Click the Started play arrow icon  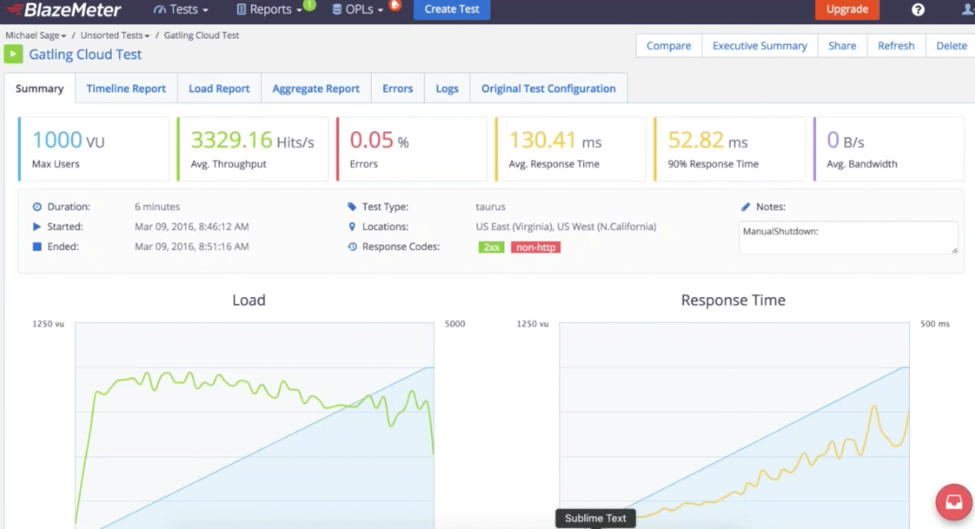tap(37, 226)
